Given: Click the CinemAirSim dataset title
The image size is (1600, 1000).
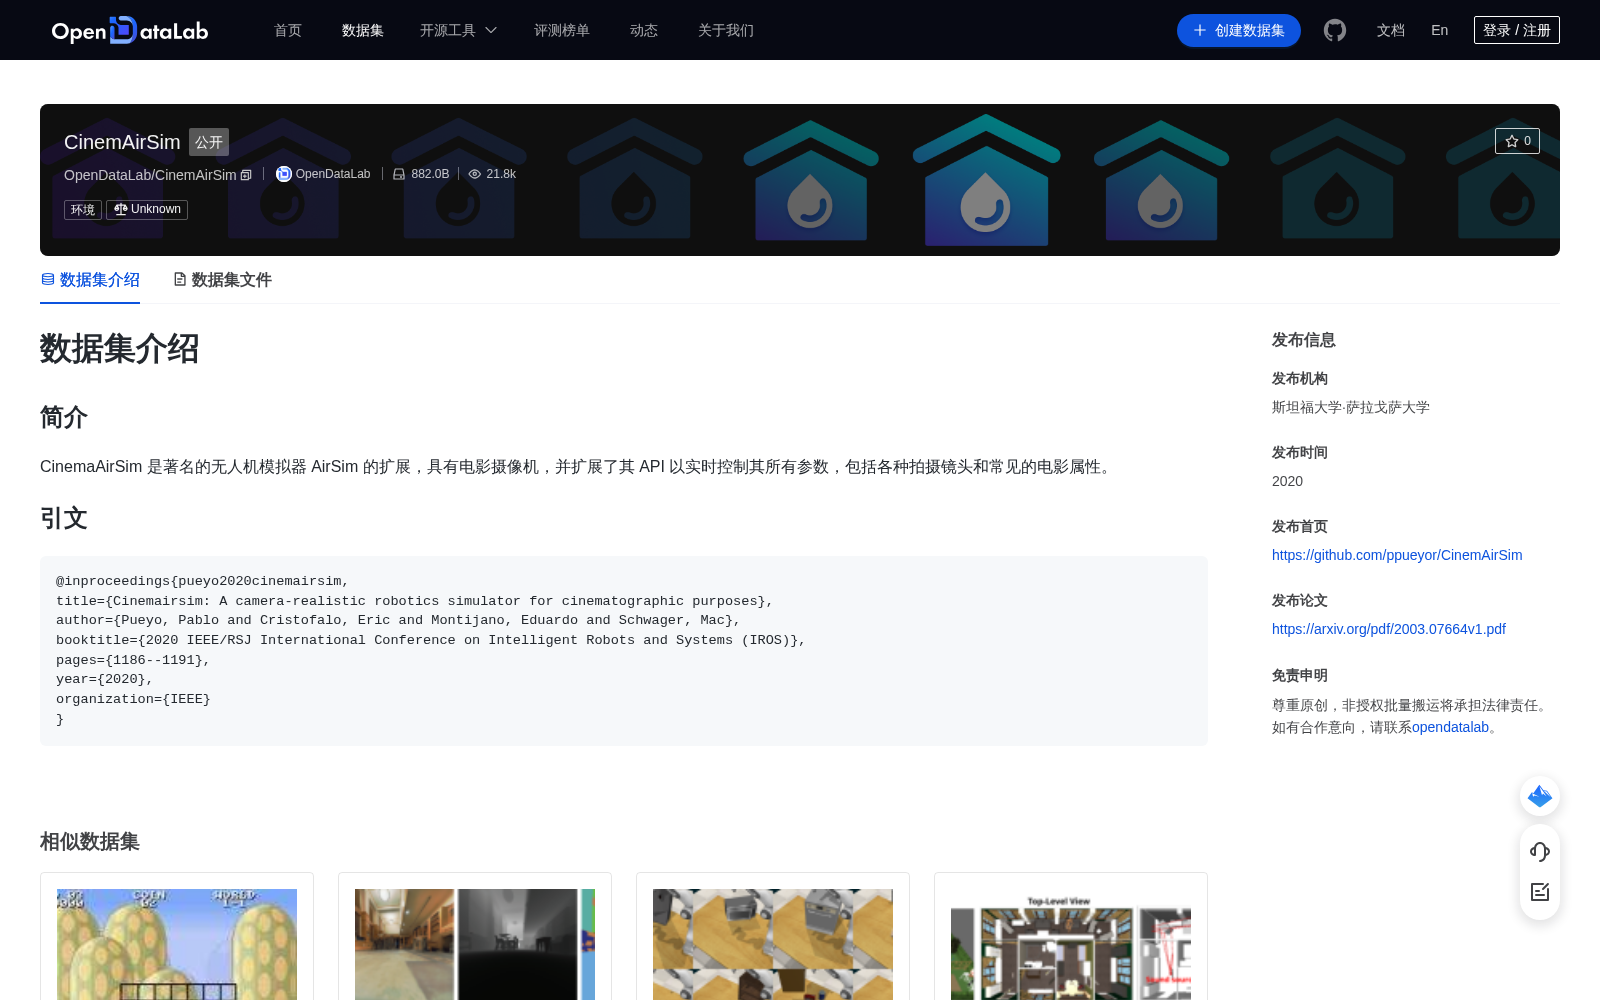Looking at the screenshot, I should 122,142.
